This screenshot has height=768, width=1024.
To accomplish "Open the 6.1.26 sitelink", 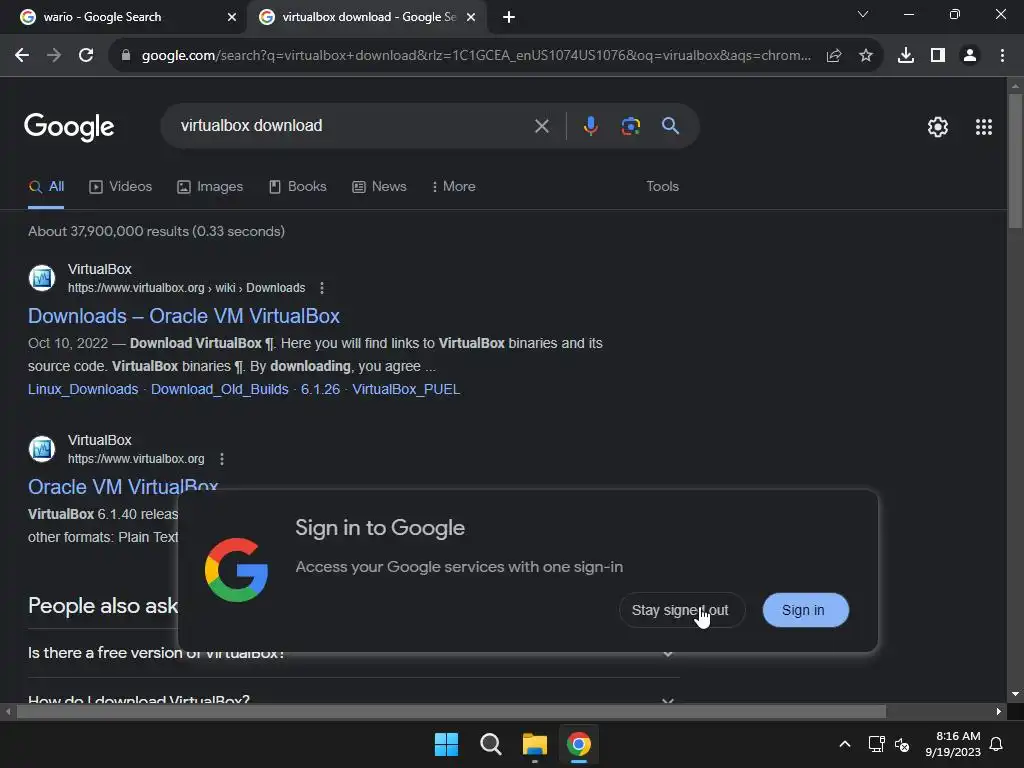I will (x=320, y=389).
